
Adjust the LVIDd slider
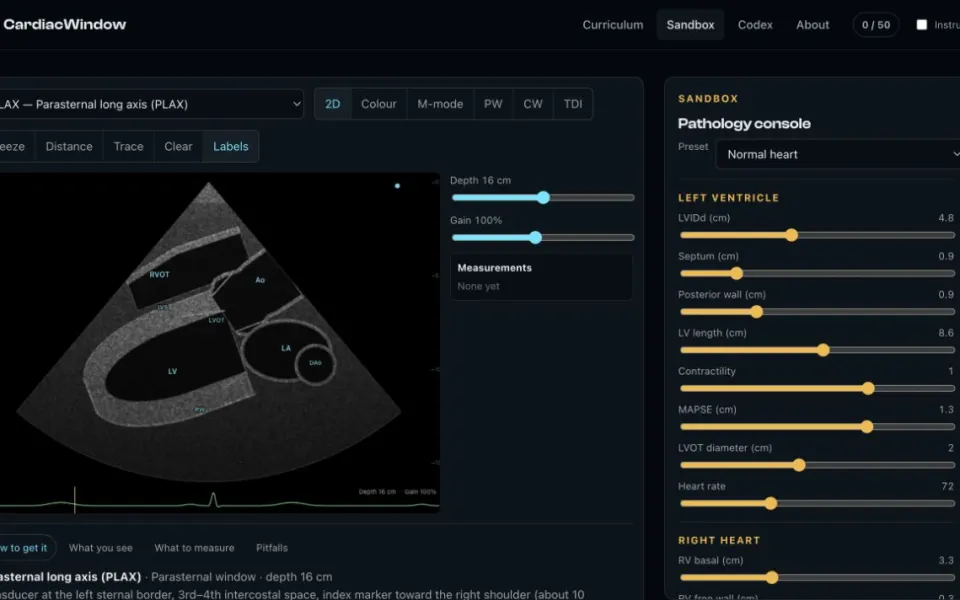click(x=817, y=235)
